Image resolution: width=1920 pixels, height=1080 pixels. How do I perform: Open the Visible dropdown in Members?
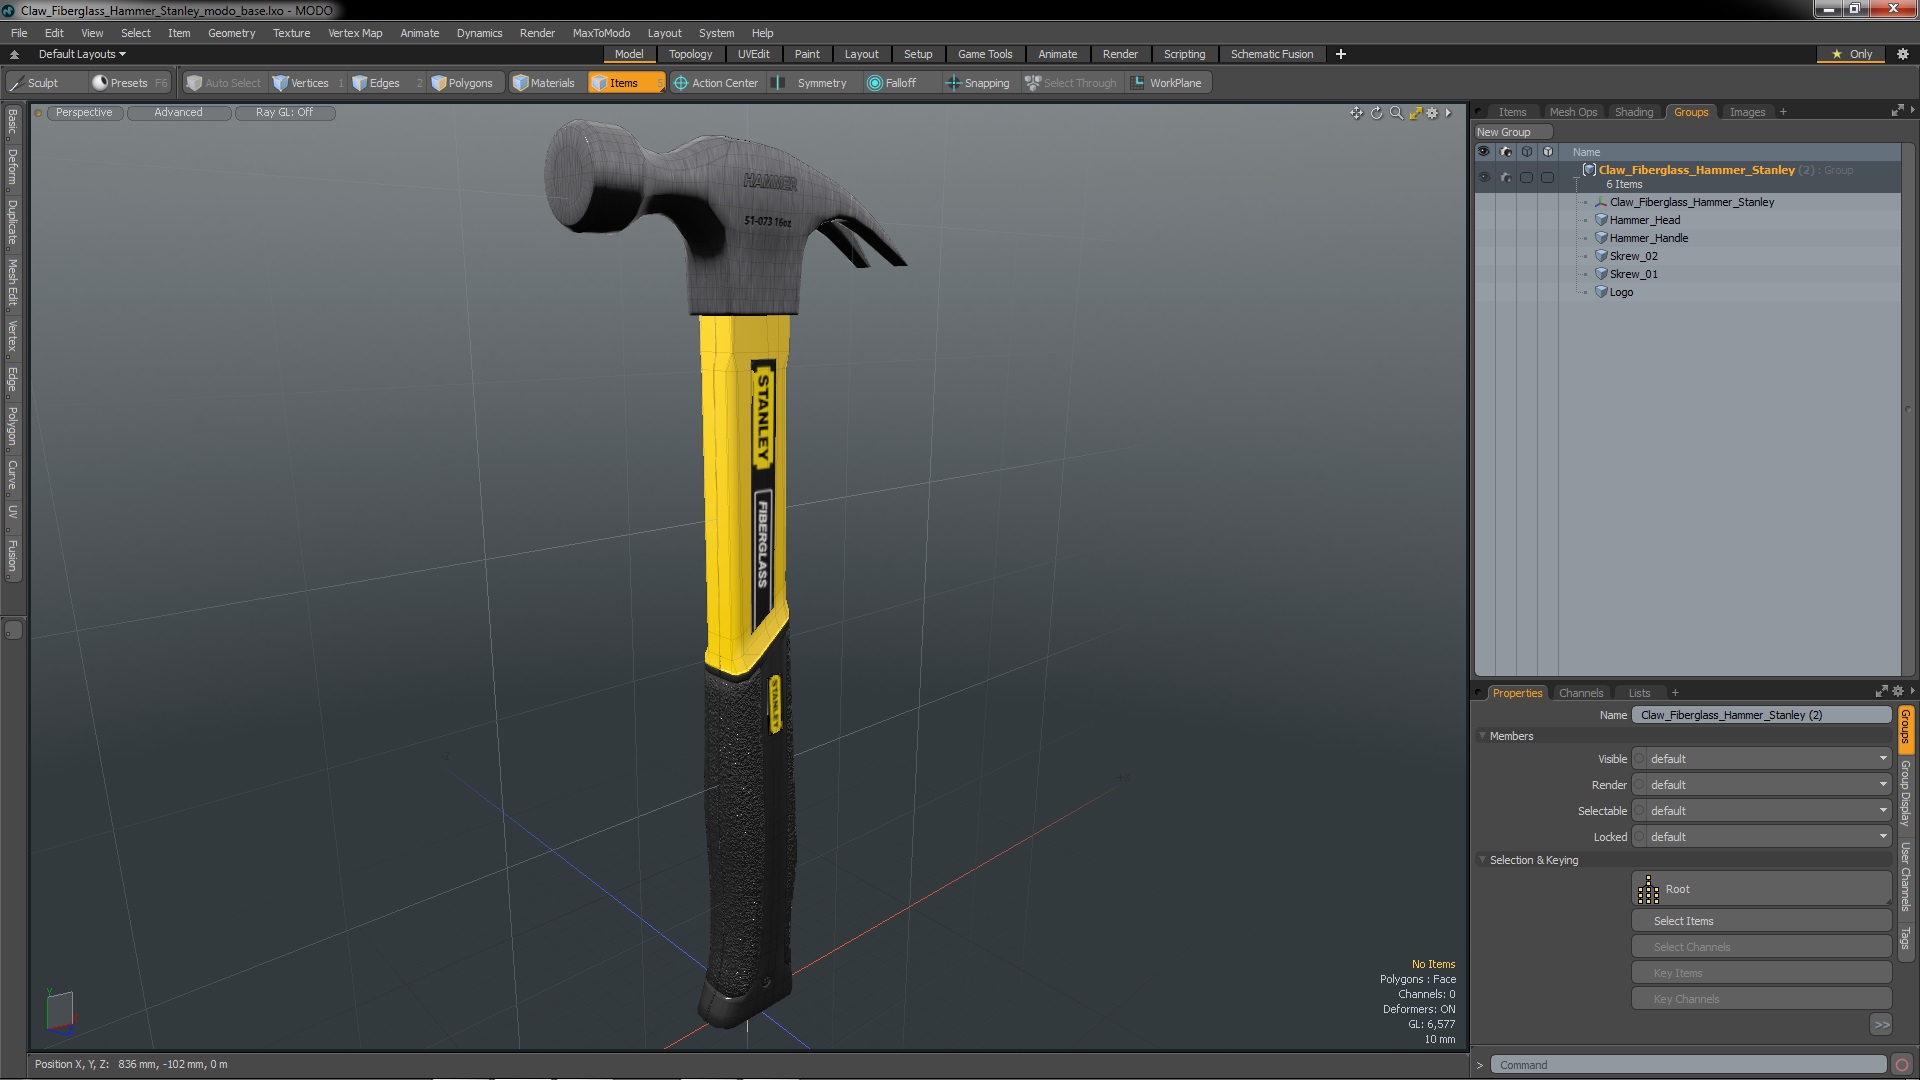(1767, 759)
